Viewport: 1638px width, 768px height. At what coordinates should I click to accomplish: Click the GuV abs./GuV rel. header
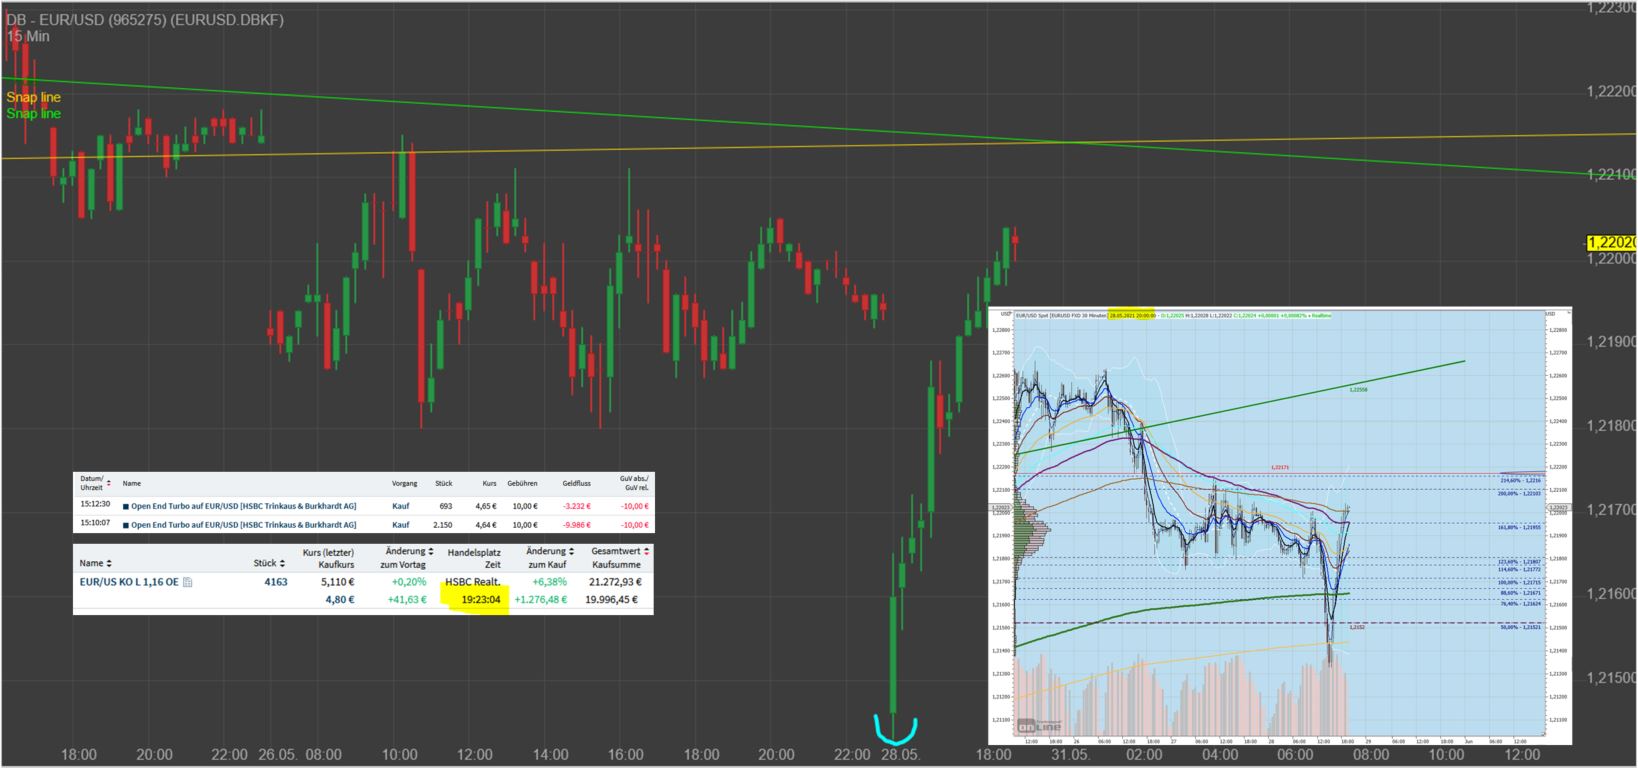(x=634, y=483)
